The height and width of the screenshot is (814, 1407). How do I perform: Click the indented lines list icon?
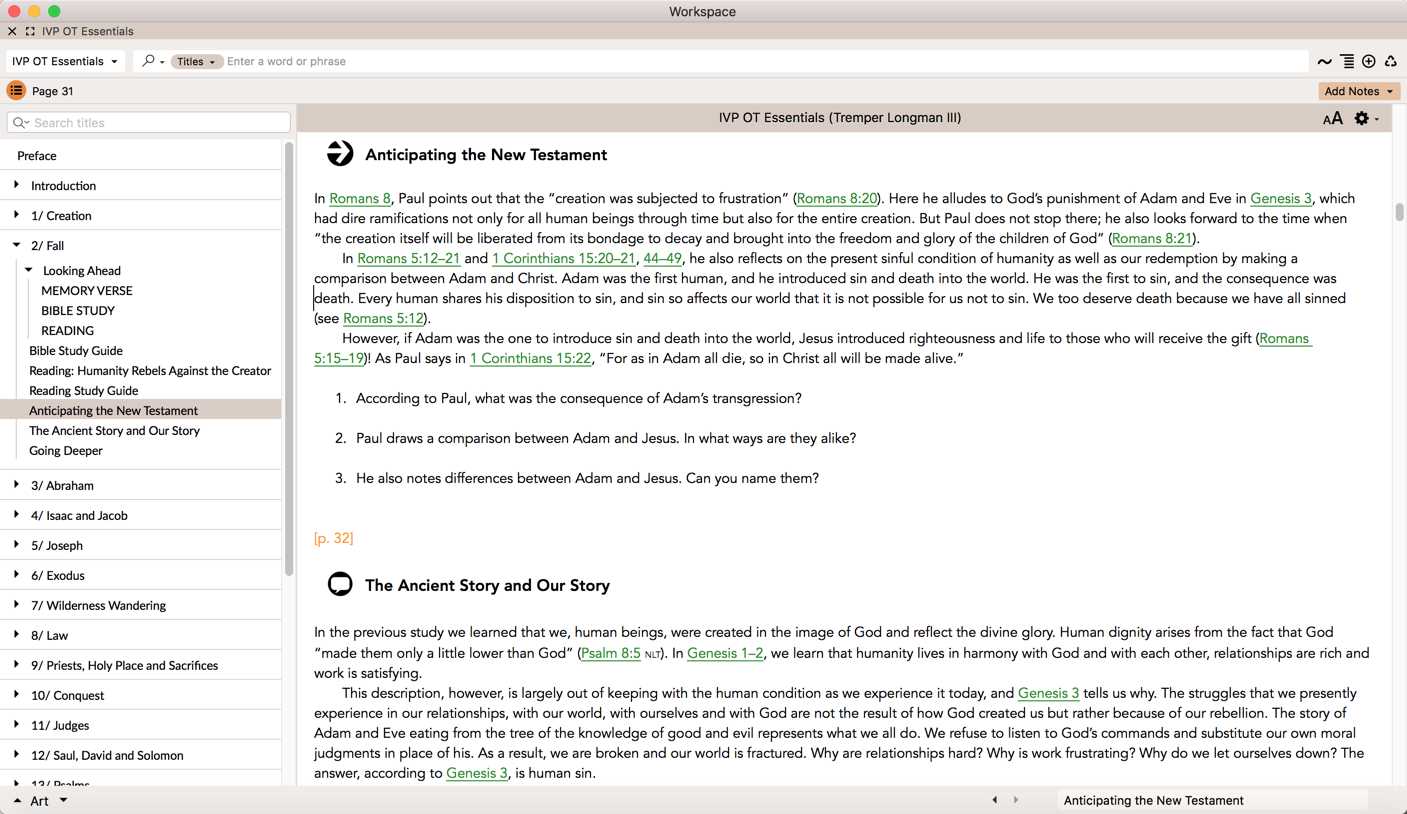(1347, 62)
